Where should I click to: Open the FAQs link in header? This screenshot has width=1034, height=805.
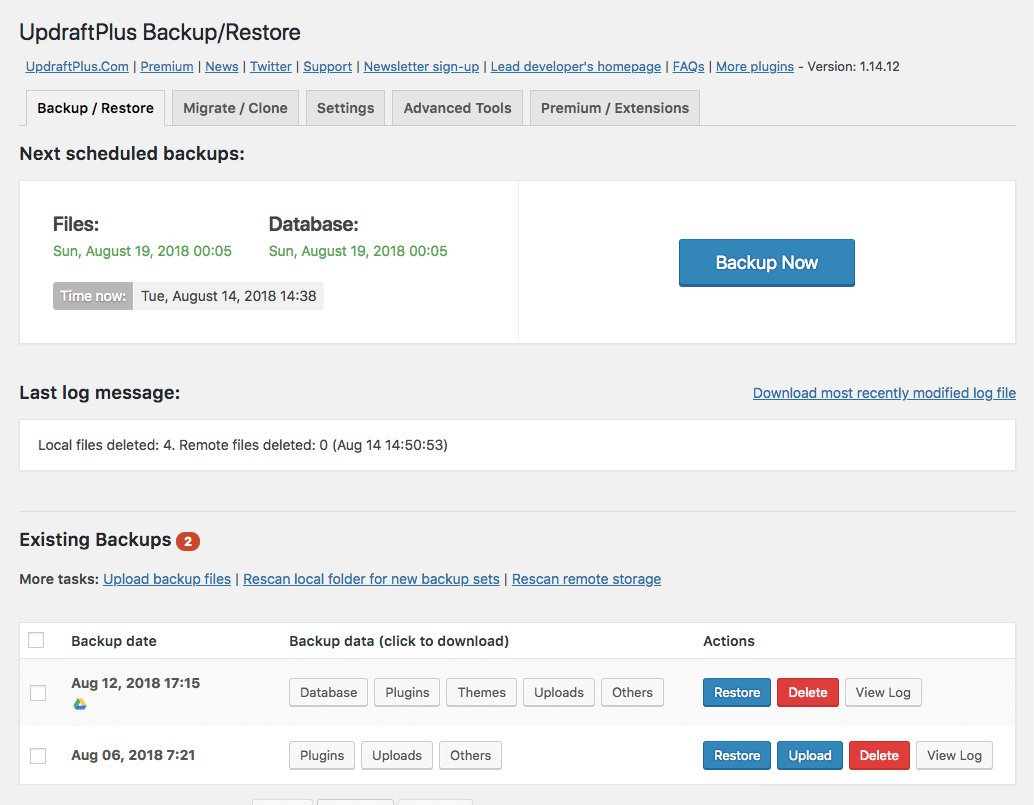688,66
